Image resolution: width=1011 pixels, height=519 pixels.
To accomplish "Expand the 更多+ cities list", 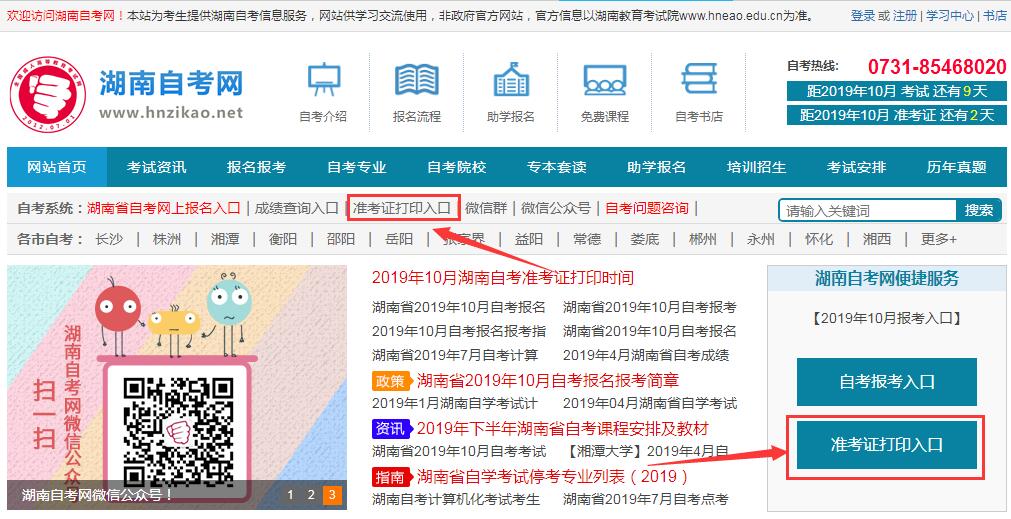I will [x=938, y=239].
